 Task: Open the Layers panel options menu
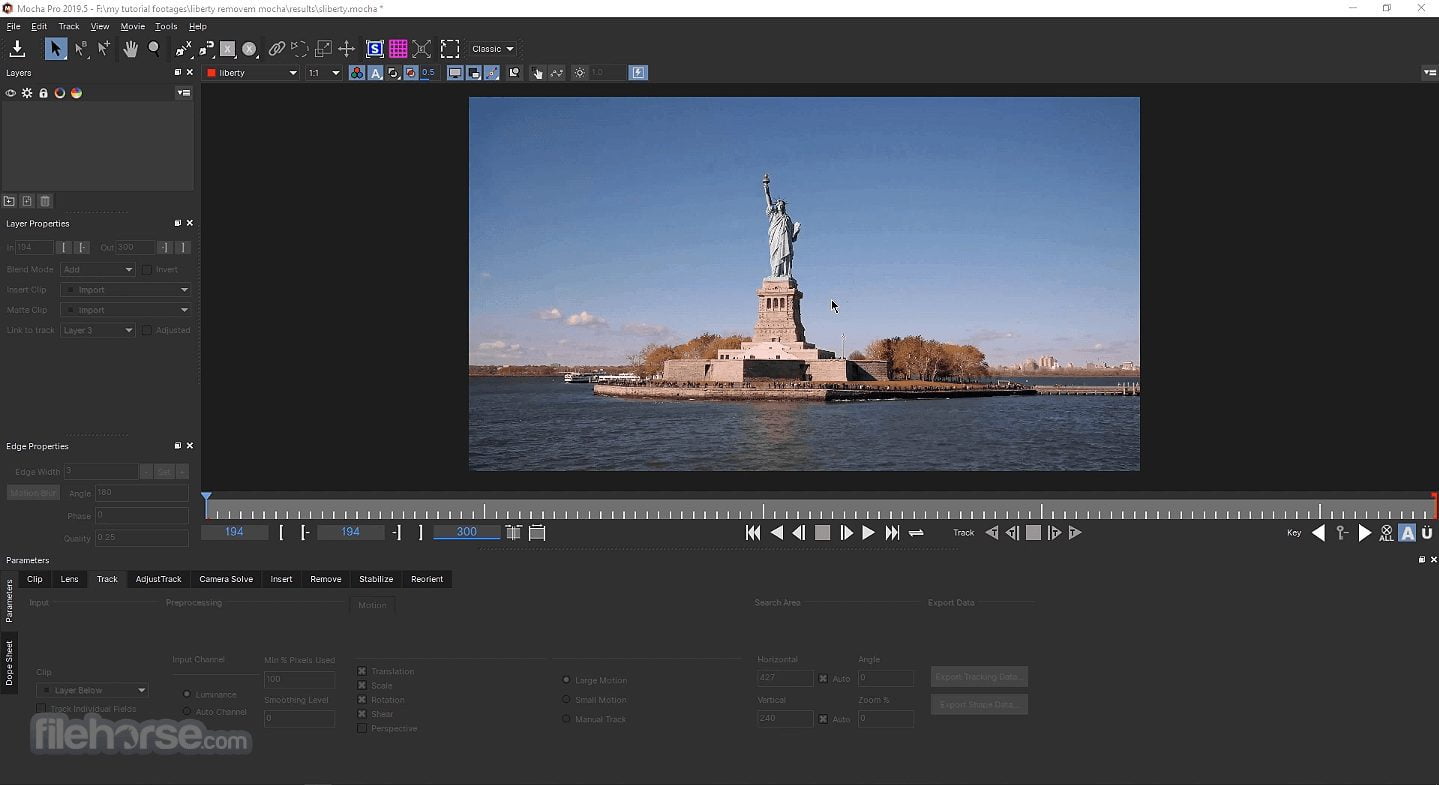[x=184, y=93]
